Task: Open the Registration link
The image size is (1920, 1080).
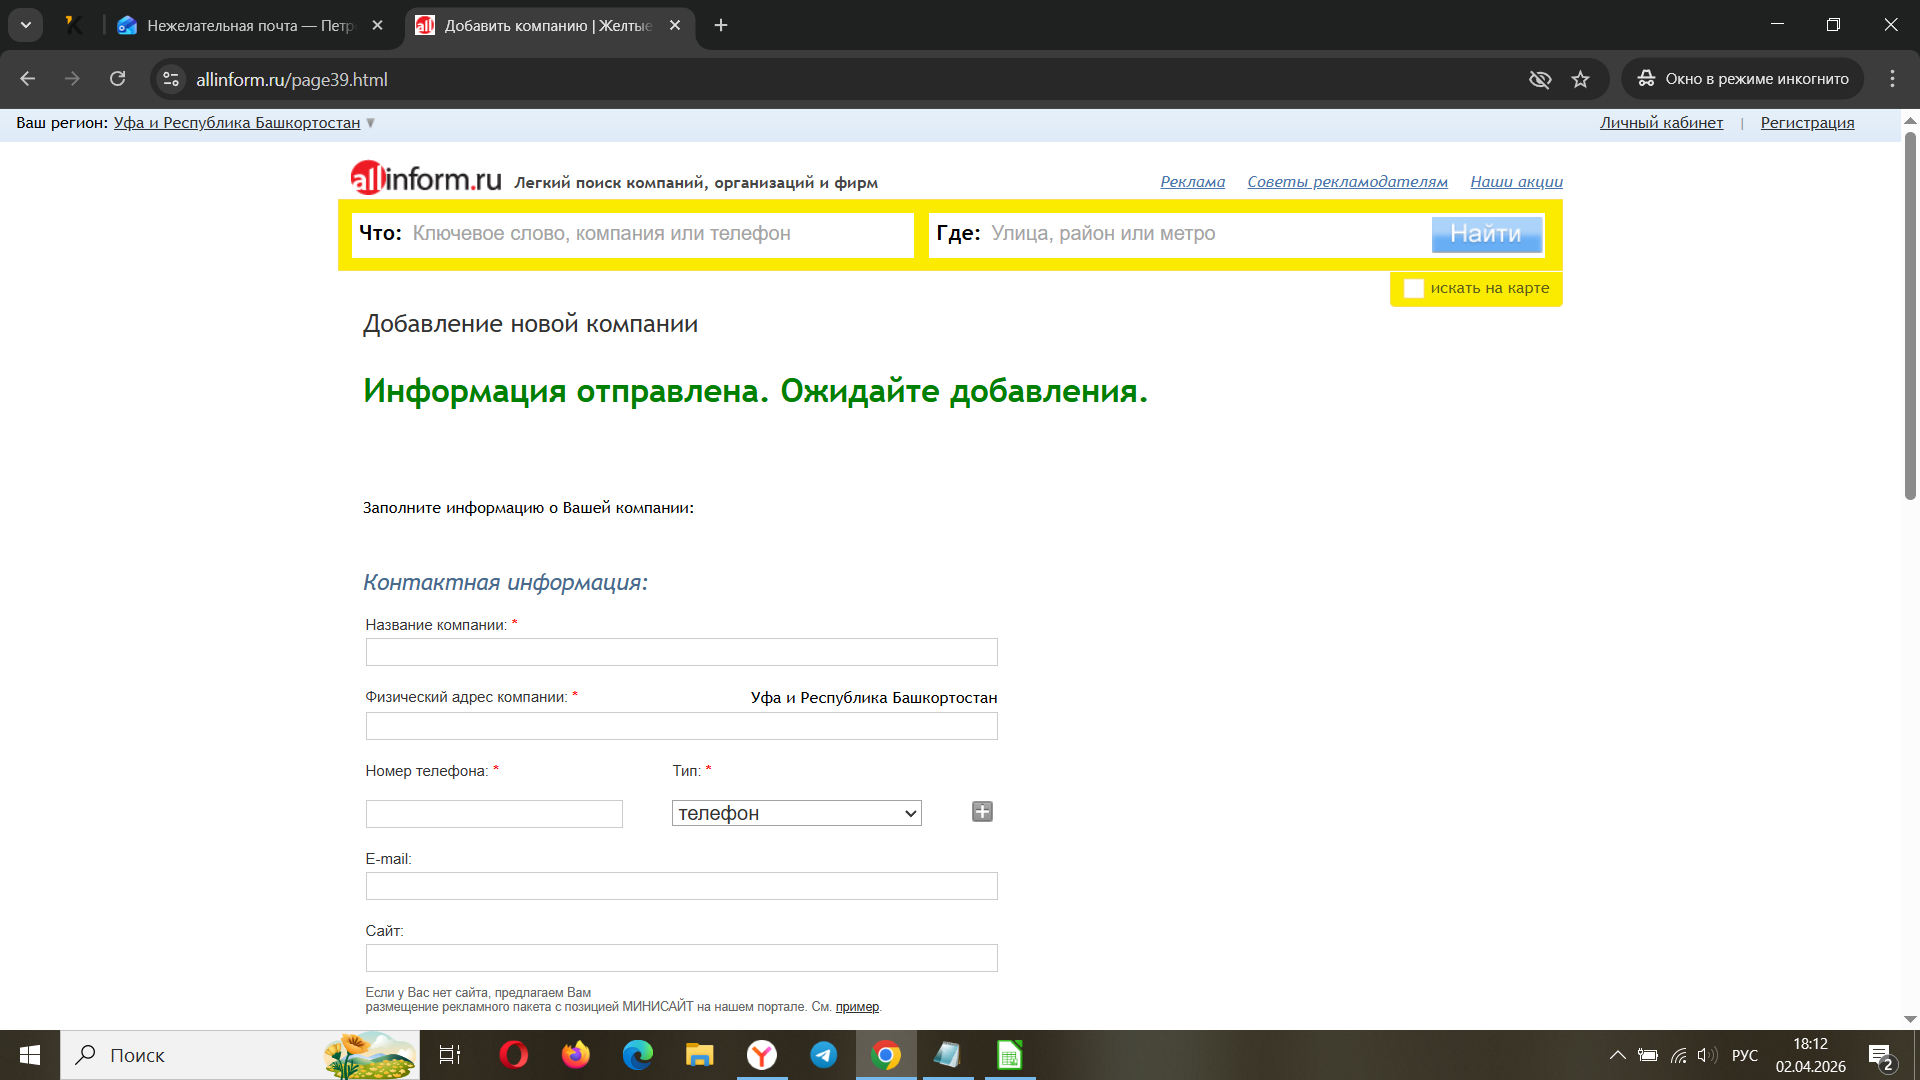Action: (x=1807, y=123)
